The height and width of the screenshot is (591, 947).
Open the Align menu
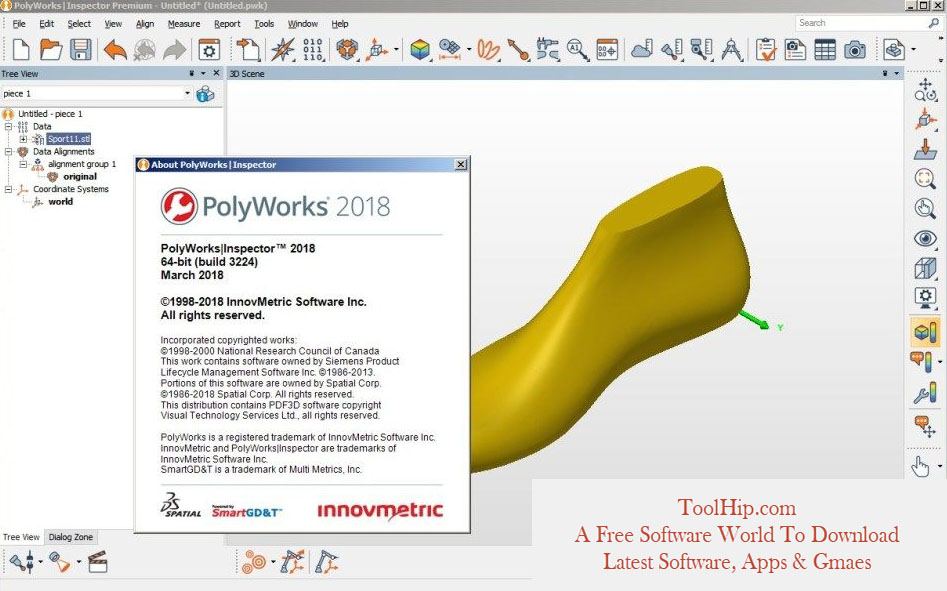coord(145,24)
